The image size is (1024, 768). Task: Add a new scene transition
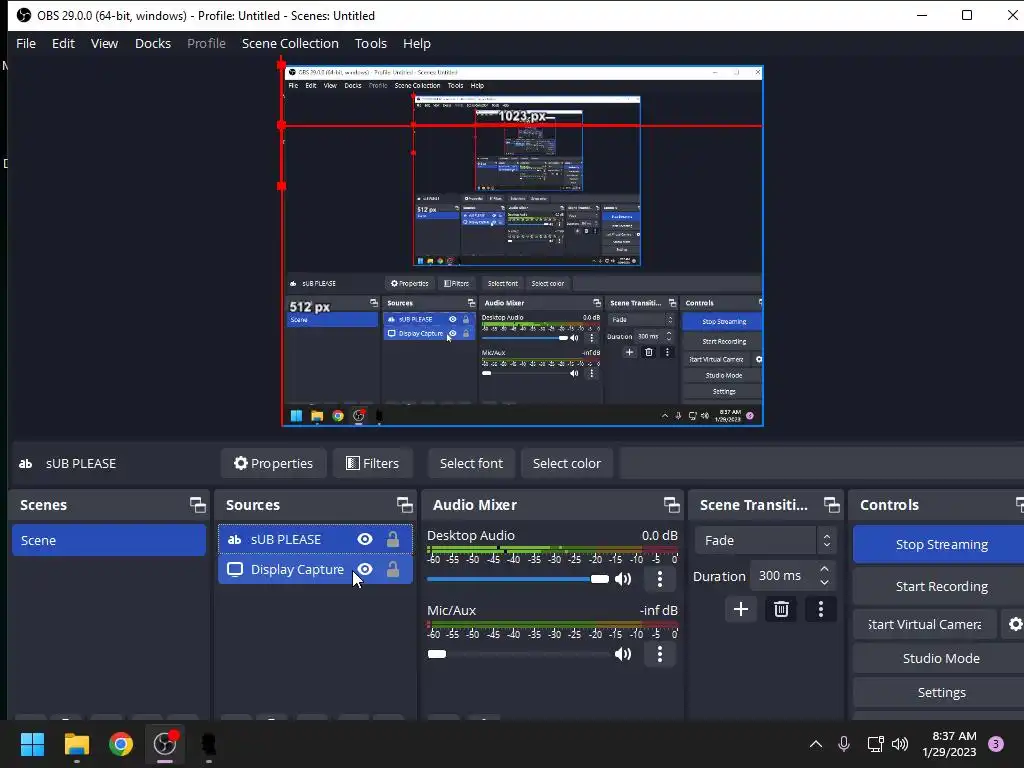tap(741, 609)
